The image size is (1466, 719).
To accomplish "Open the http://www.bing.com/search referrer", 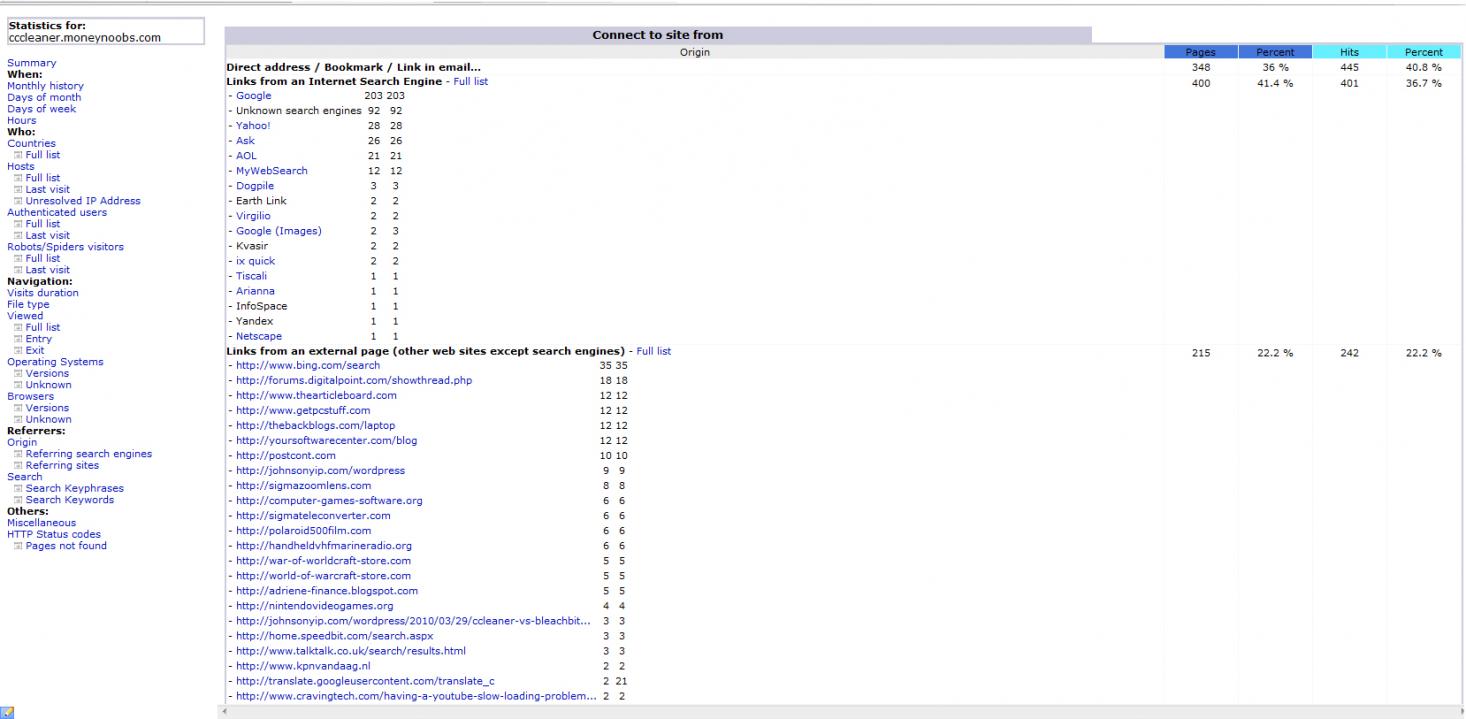I will [x=308, y=366].
